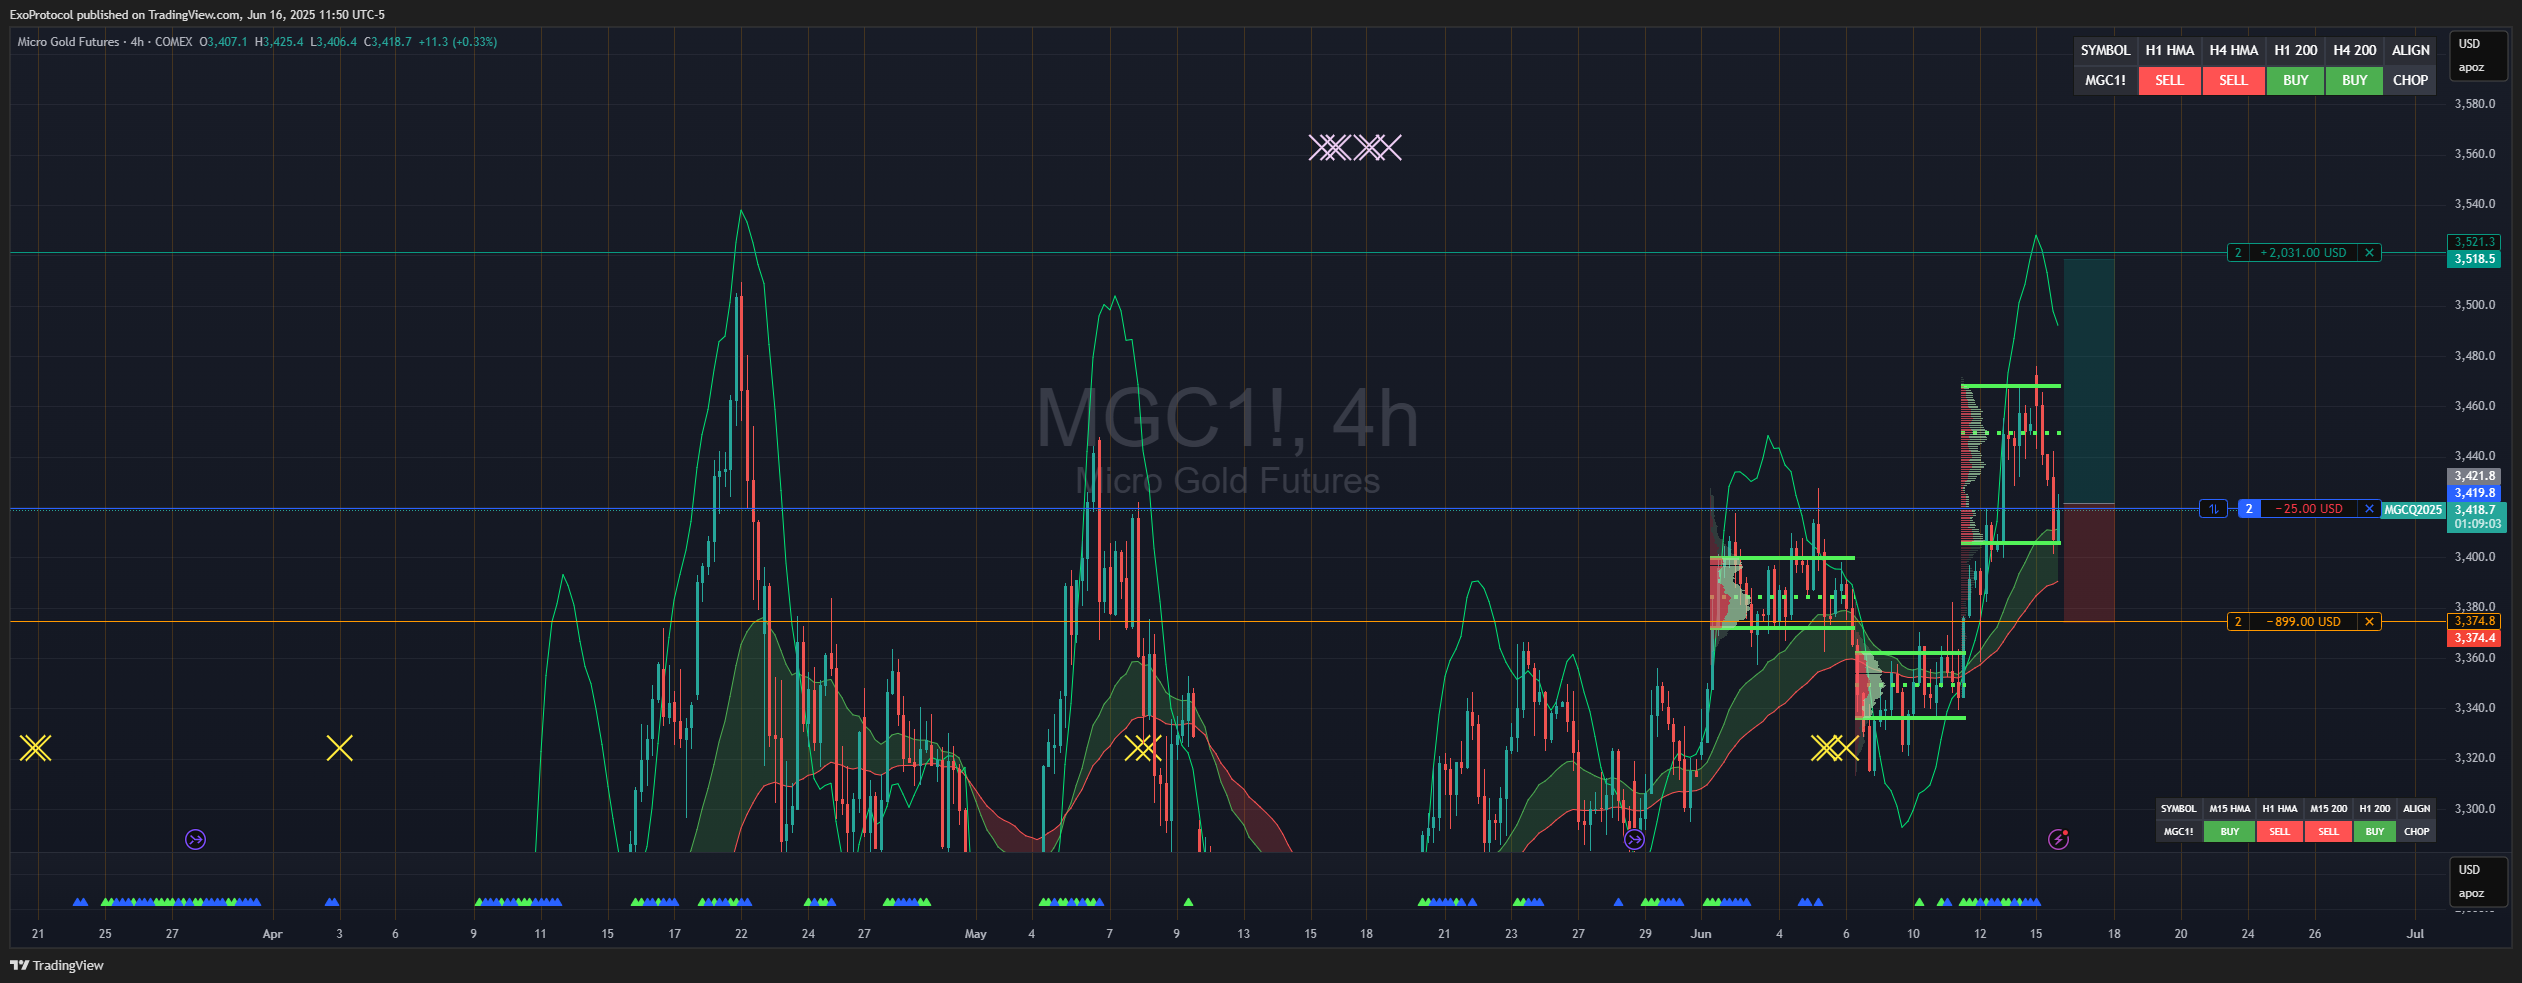
Task: Click the CHOP cell in the bottom table
Action: 2416,831
